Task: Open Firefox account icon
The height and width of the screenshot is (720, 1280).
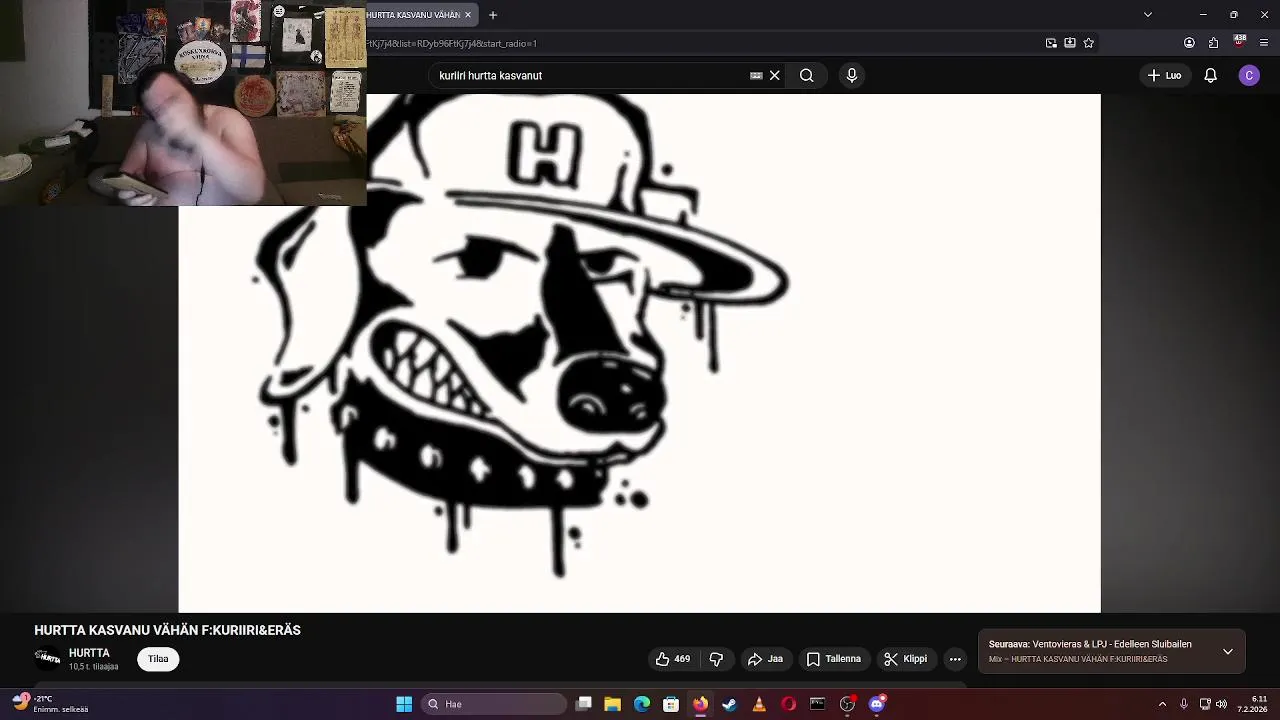Action: 1189,43
